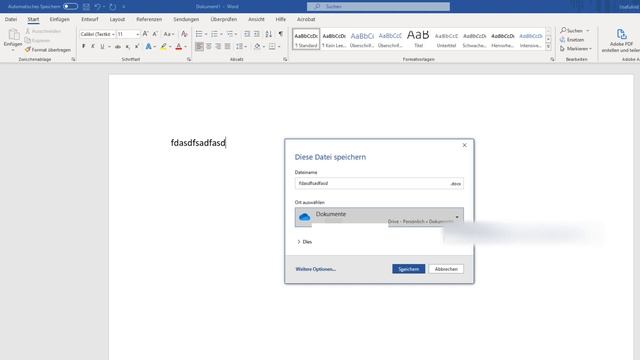The image size is (640, 360).
Task: Click the increase font size icon
Action: [145, 34]
